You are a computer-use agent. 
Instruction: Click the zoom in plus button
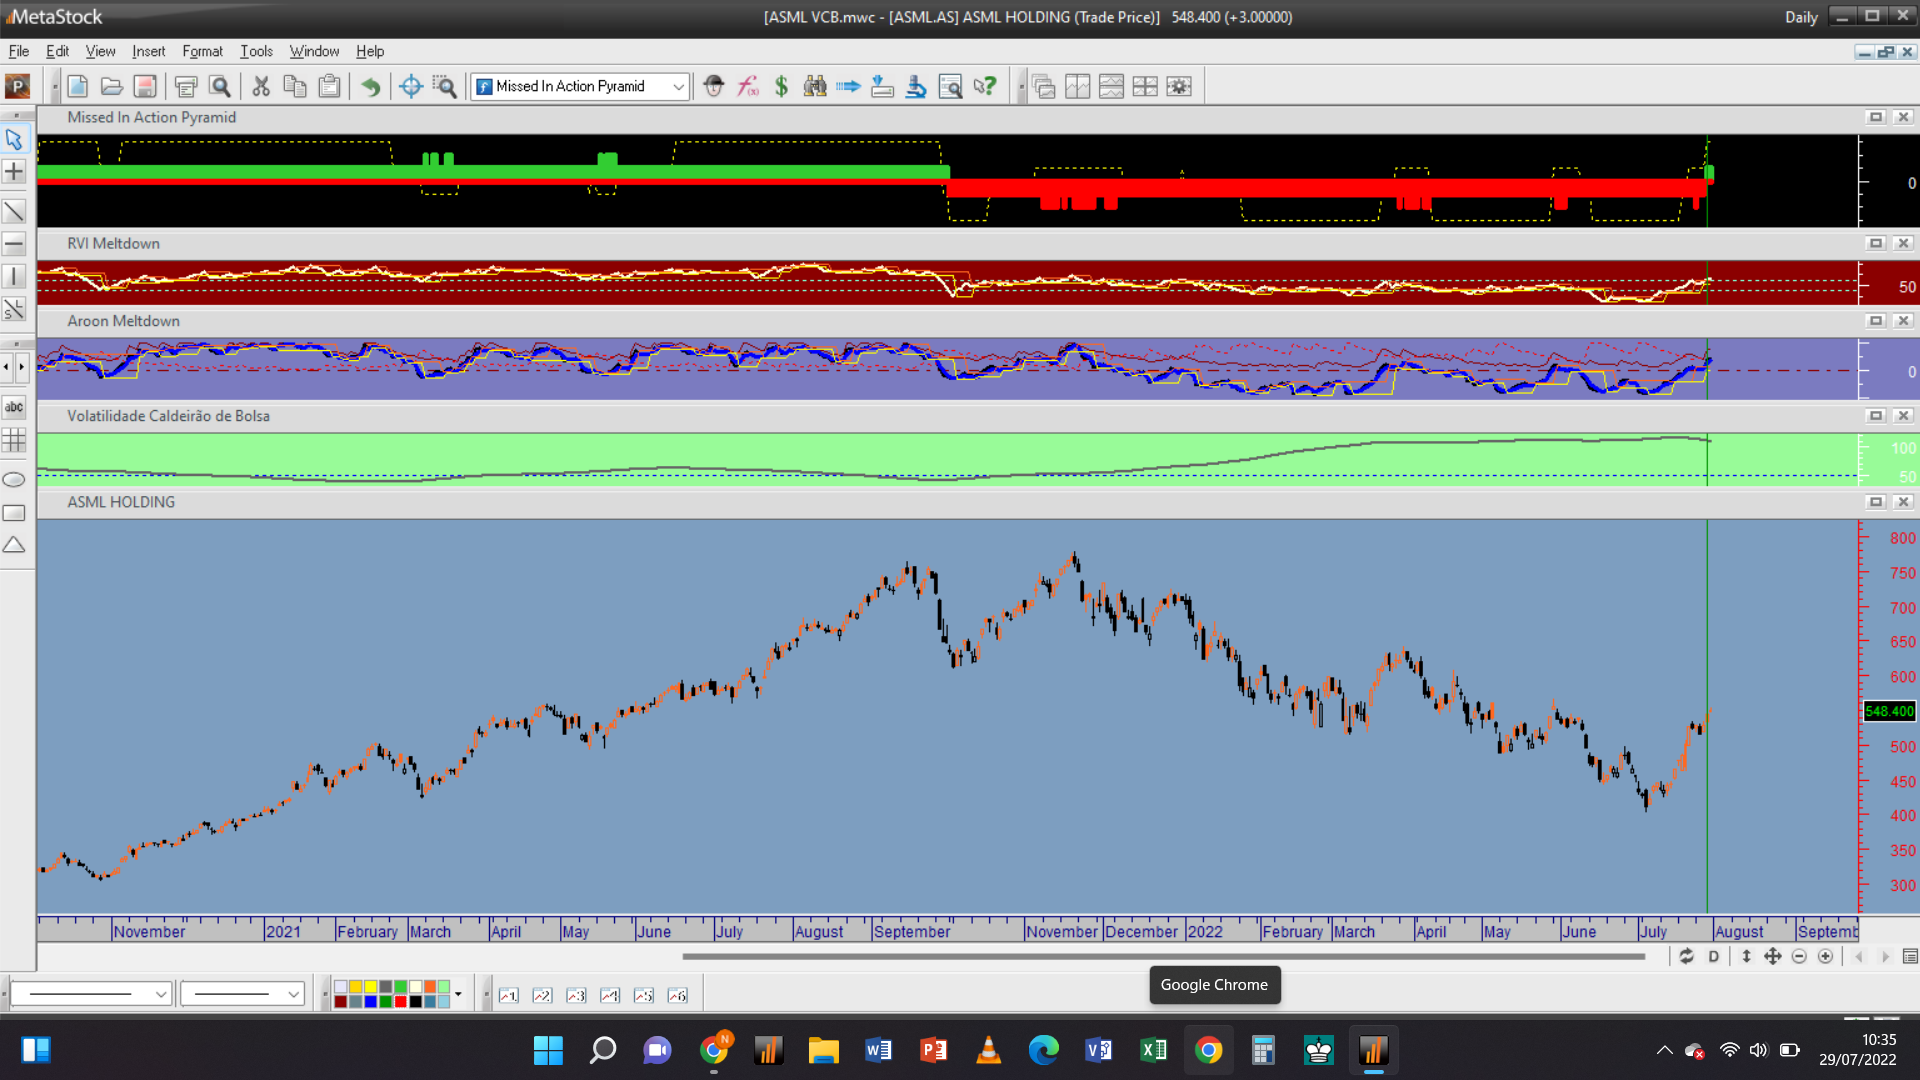pos(1825,957)
